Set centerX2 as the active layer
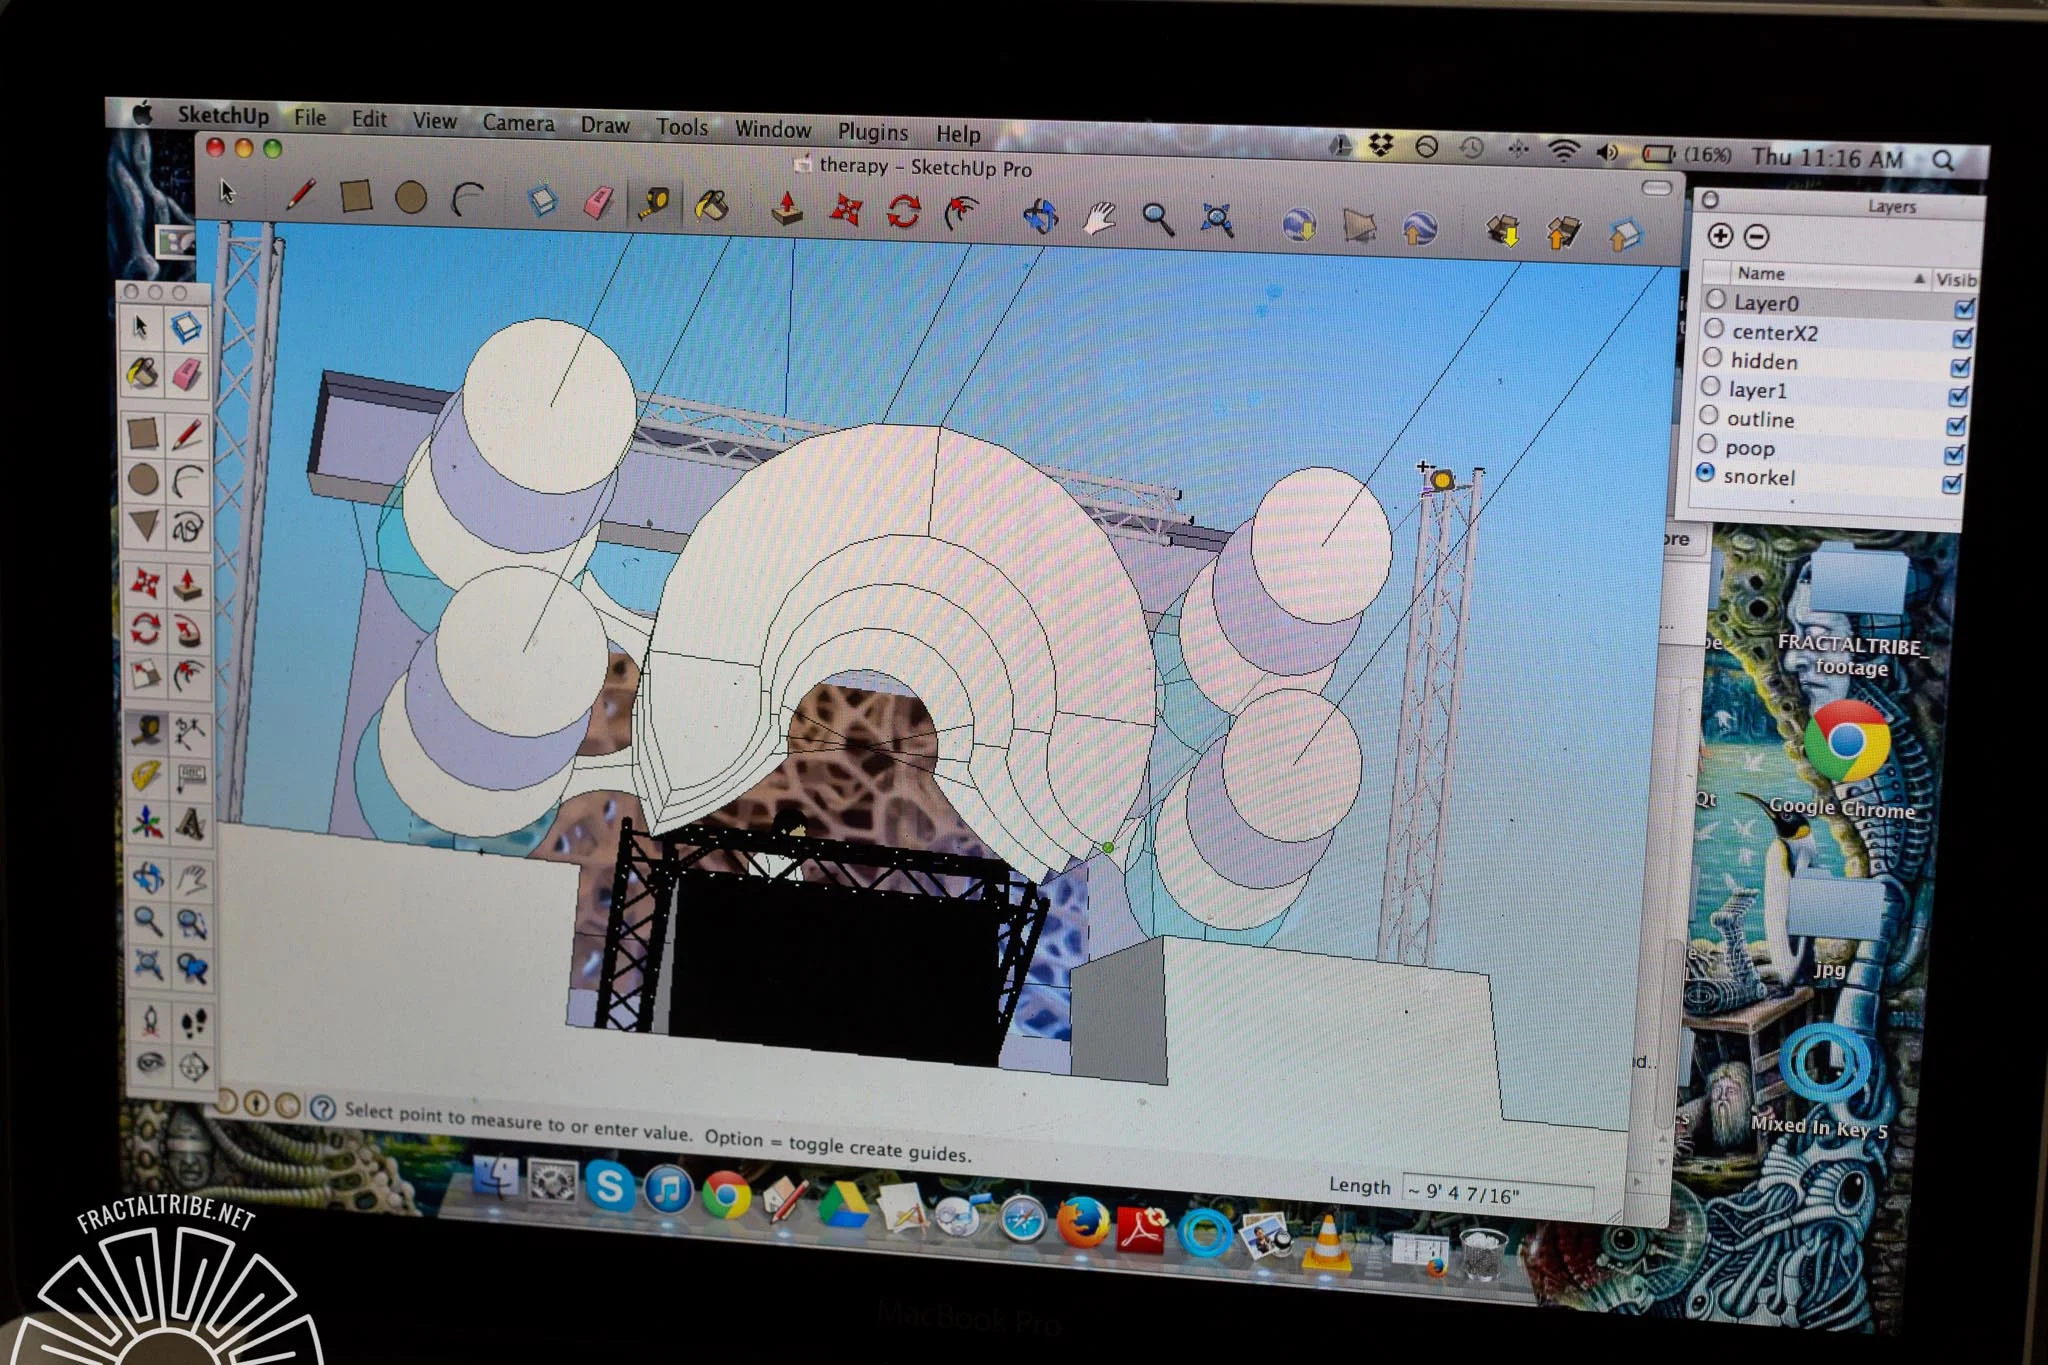The width and height of the screenshot is (2048, 1365). click(x=1714, y=328)
